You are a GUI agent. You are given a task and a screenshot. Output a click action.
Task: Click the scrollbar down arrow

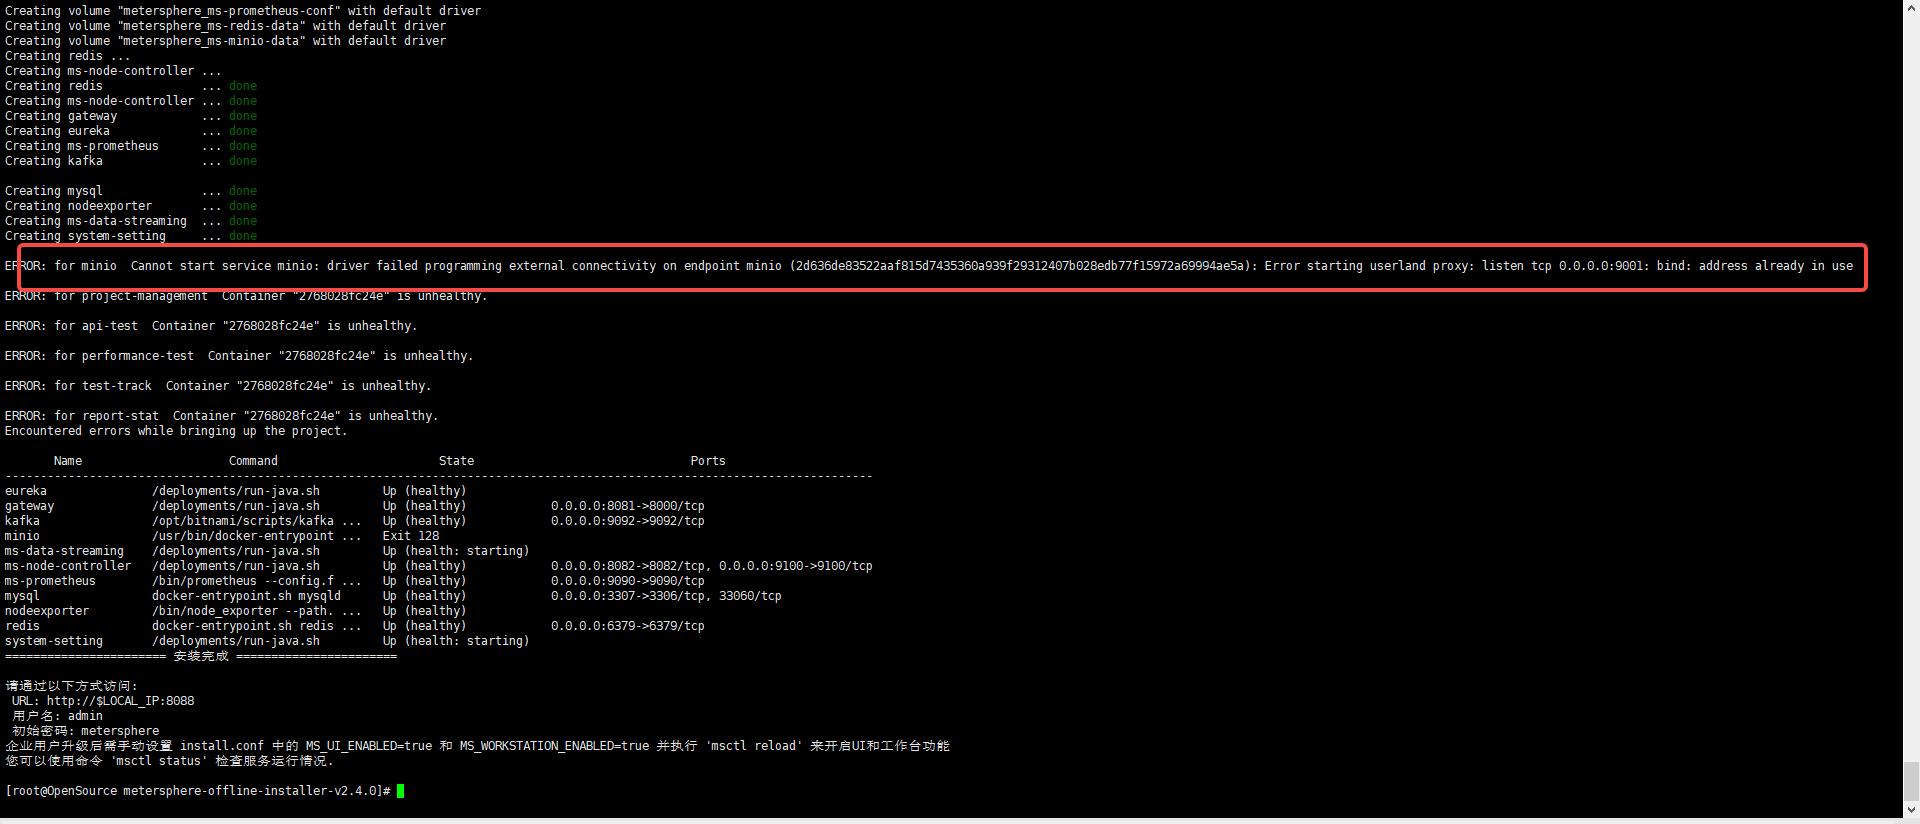click(1911, 810)
